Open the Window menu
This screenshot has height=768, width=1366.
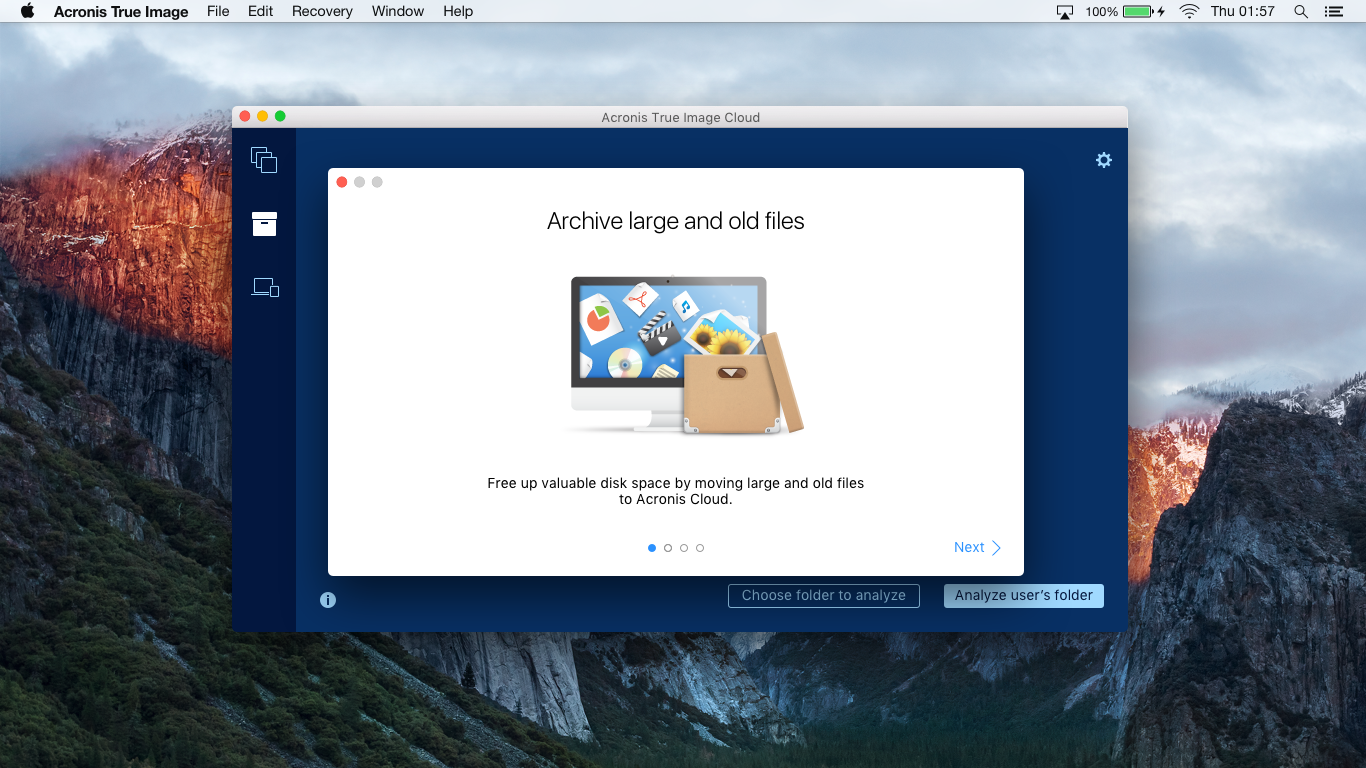[x=398, y=12]
